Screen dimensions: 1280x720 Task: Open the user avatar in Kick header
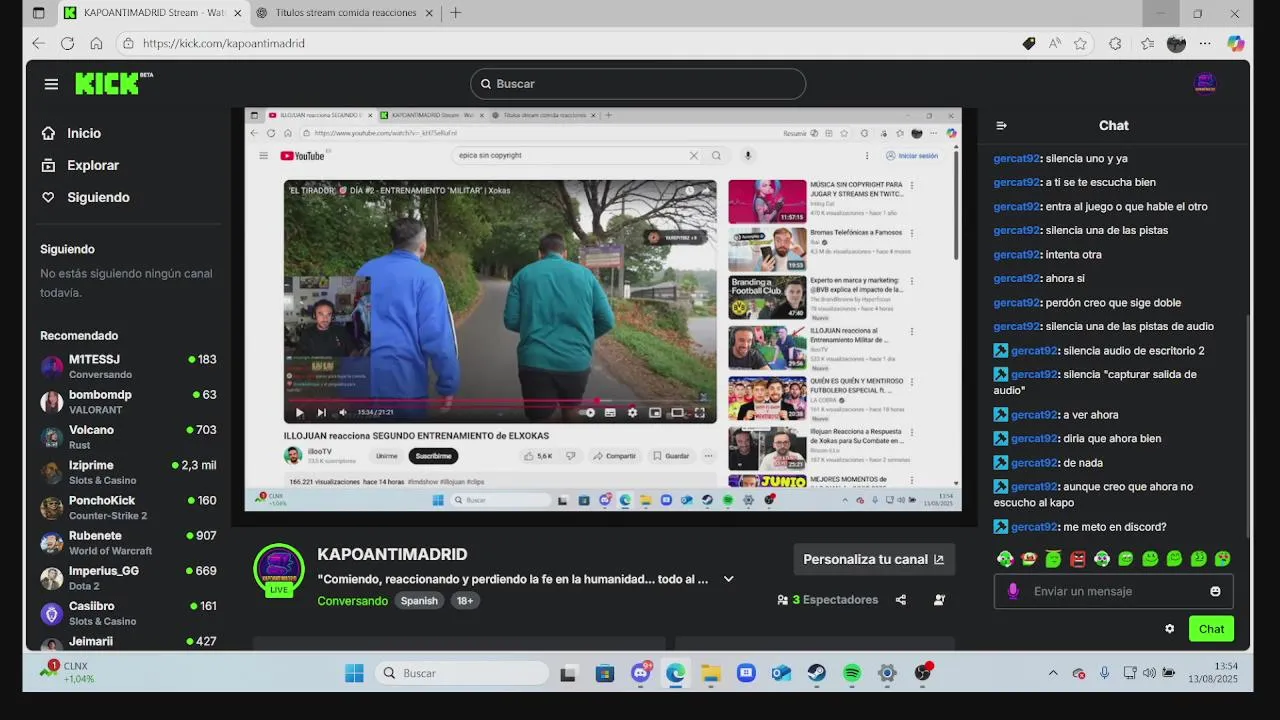1205,84
